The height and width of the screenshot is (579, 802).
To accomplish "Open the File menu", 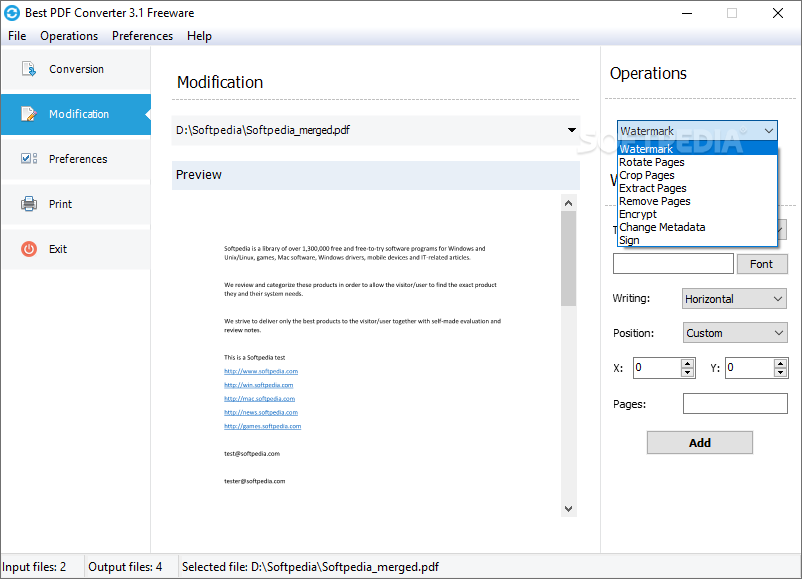I will (x=17, y=36).
